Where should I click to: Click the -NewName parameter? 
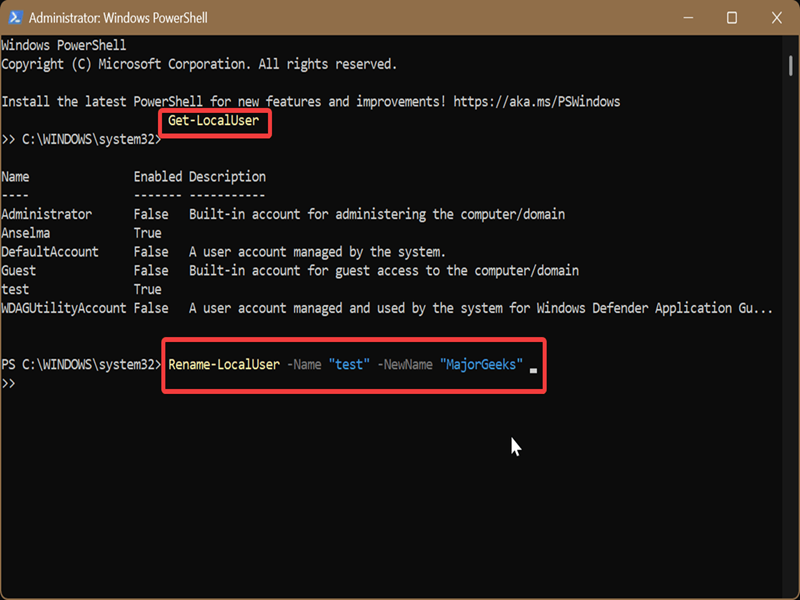(405, 365)
